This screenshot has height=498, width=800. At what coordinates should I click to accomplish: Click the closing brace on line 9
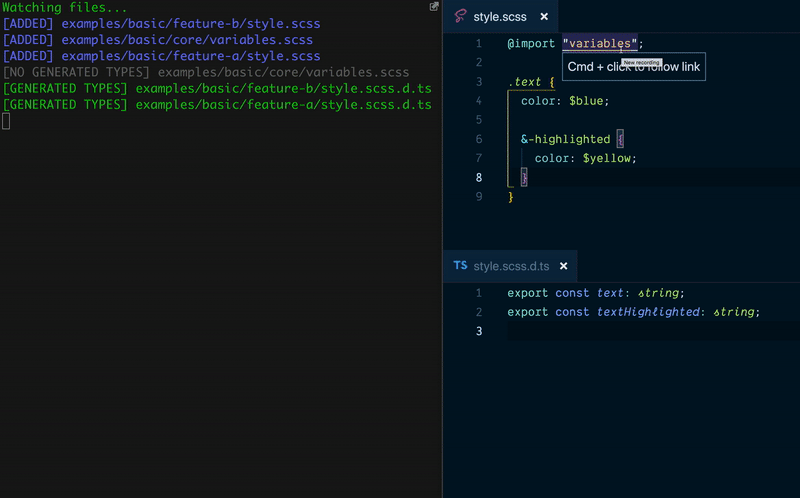[511, 197]
